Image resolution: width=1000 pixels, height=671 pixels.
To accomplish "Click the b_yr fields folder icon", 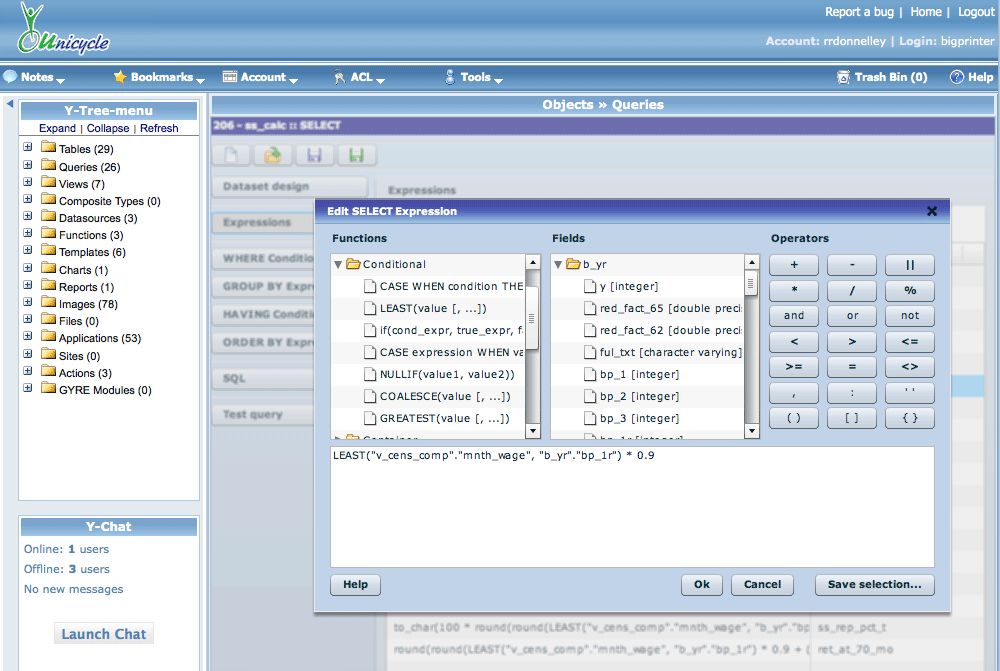I will [573, 264].
